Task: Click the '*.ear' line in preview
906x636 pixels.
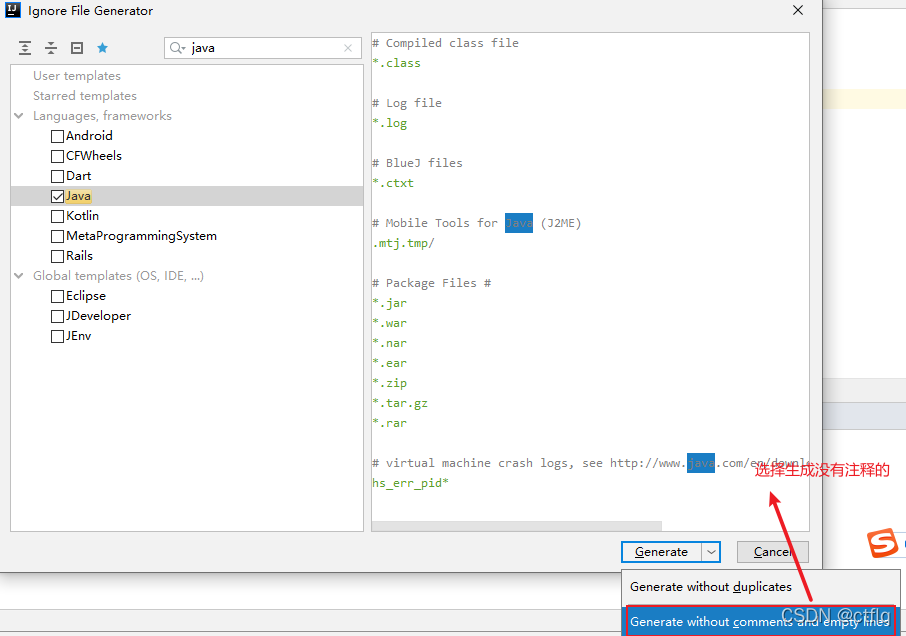Action: pos(389,363)
